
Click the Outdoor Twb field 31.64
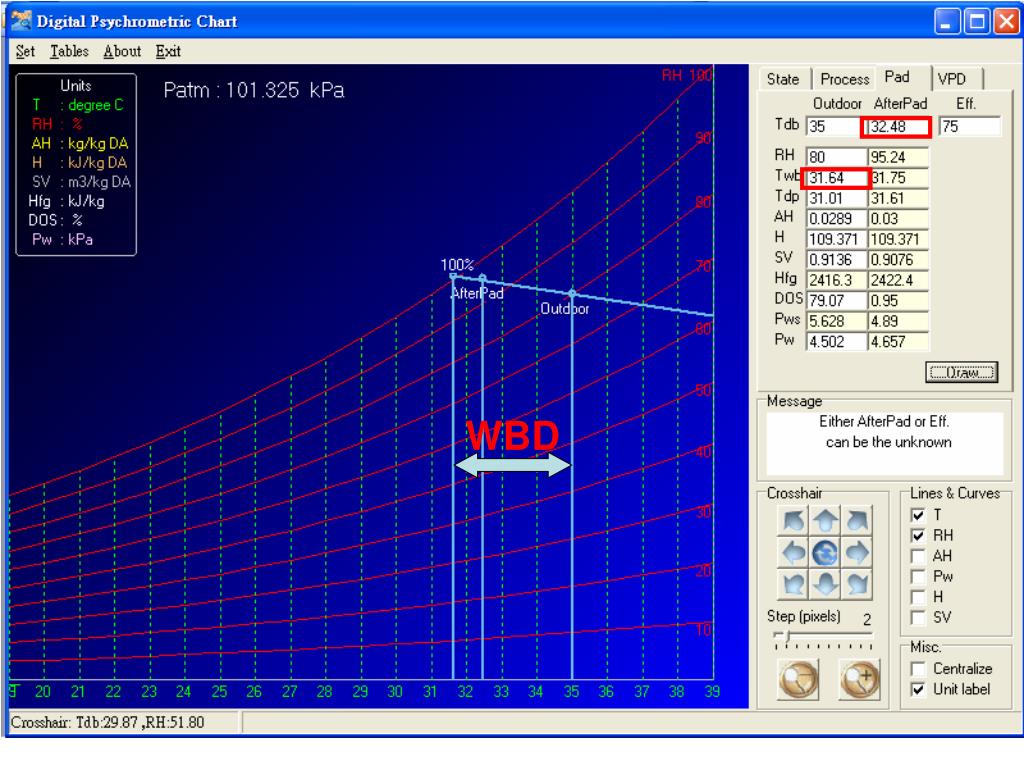tap(837, 178)
